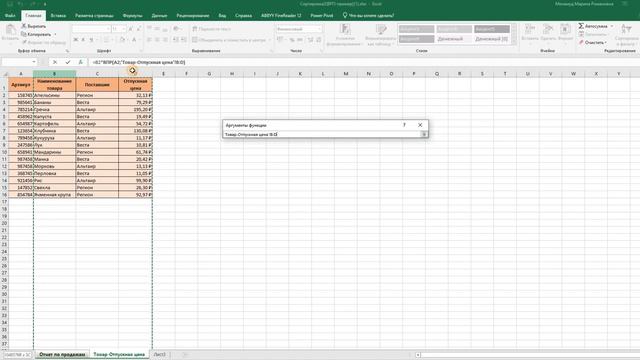
Task: Open the Вид ribbon tab
Action: coord(222,16)
